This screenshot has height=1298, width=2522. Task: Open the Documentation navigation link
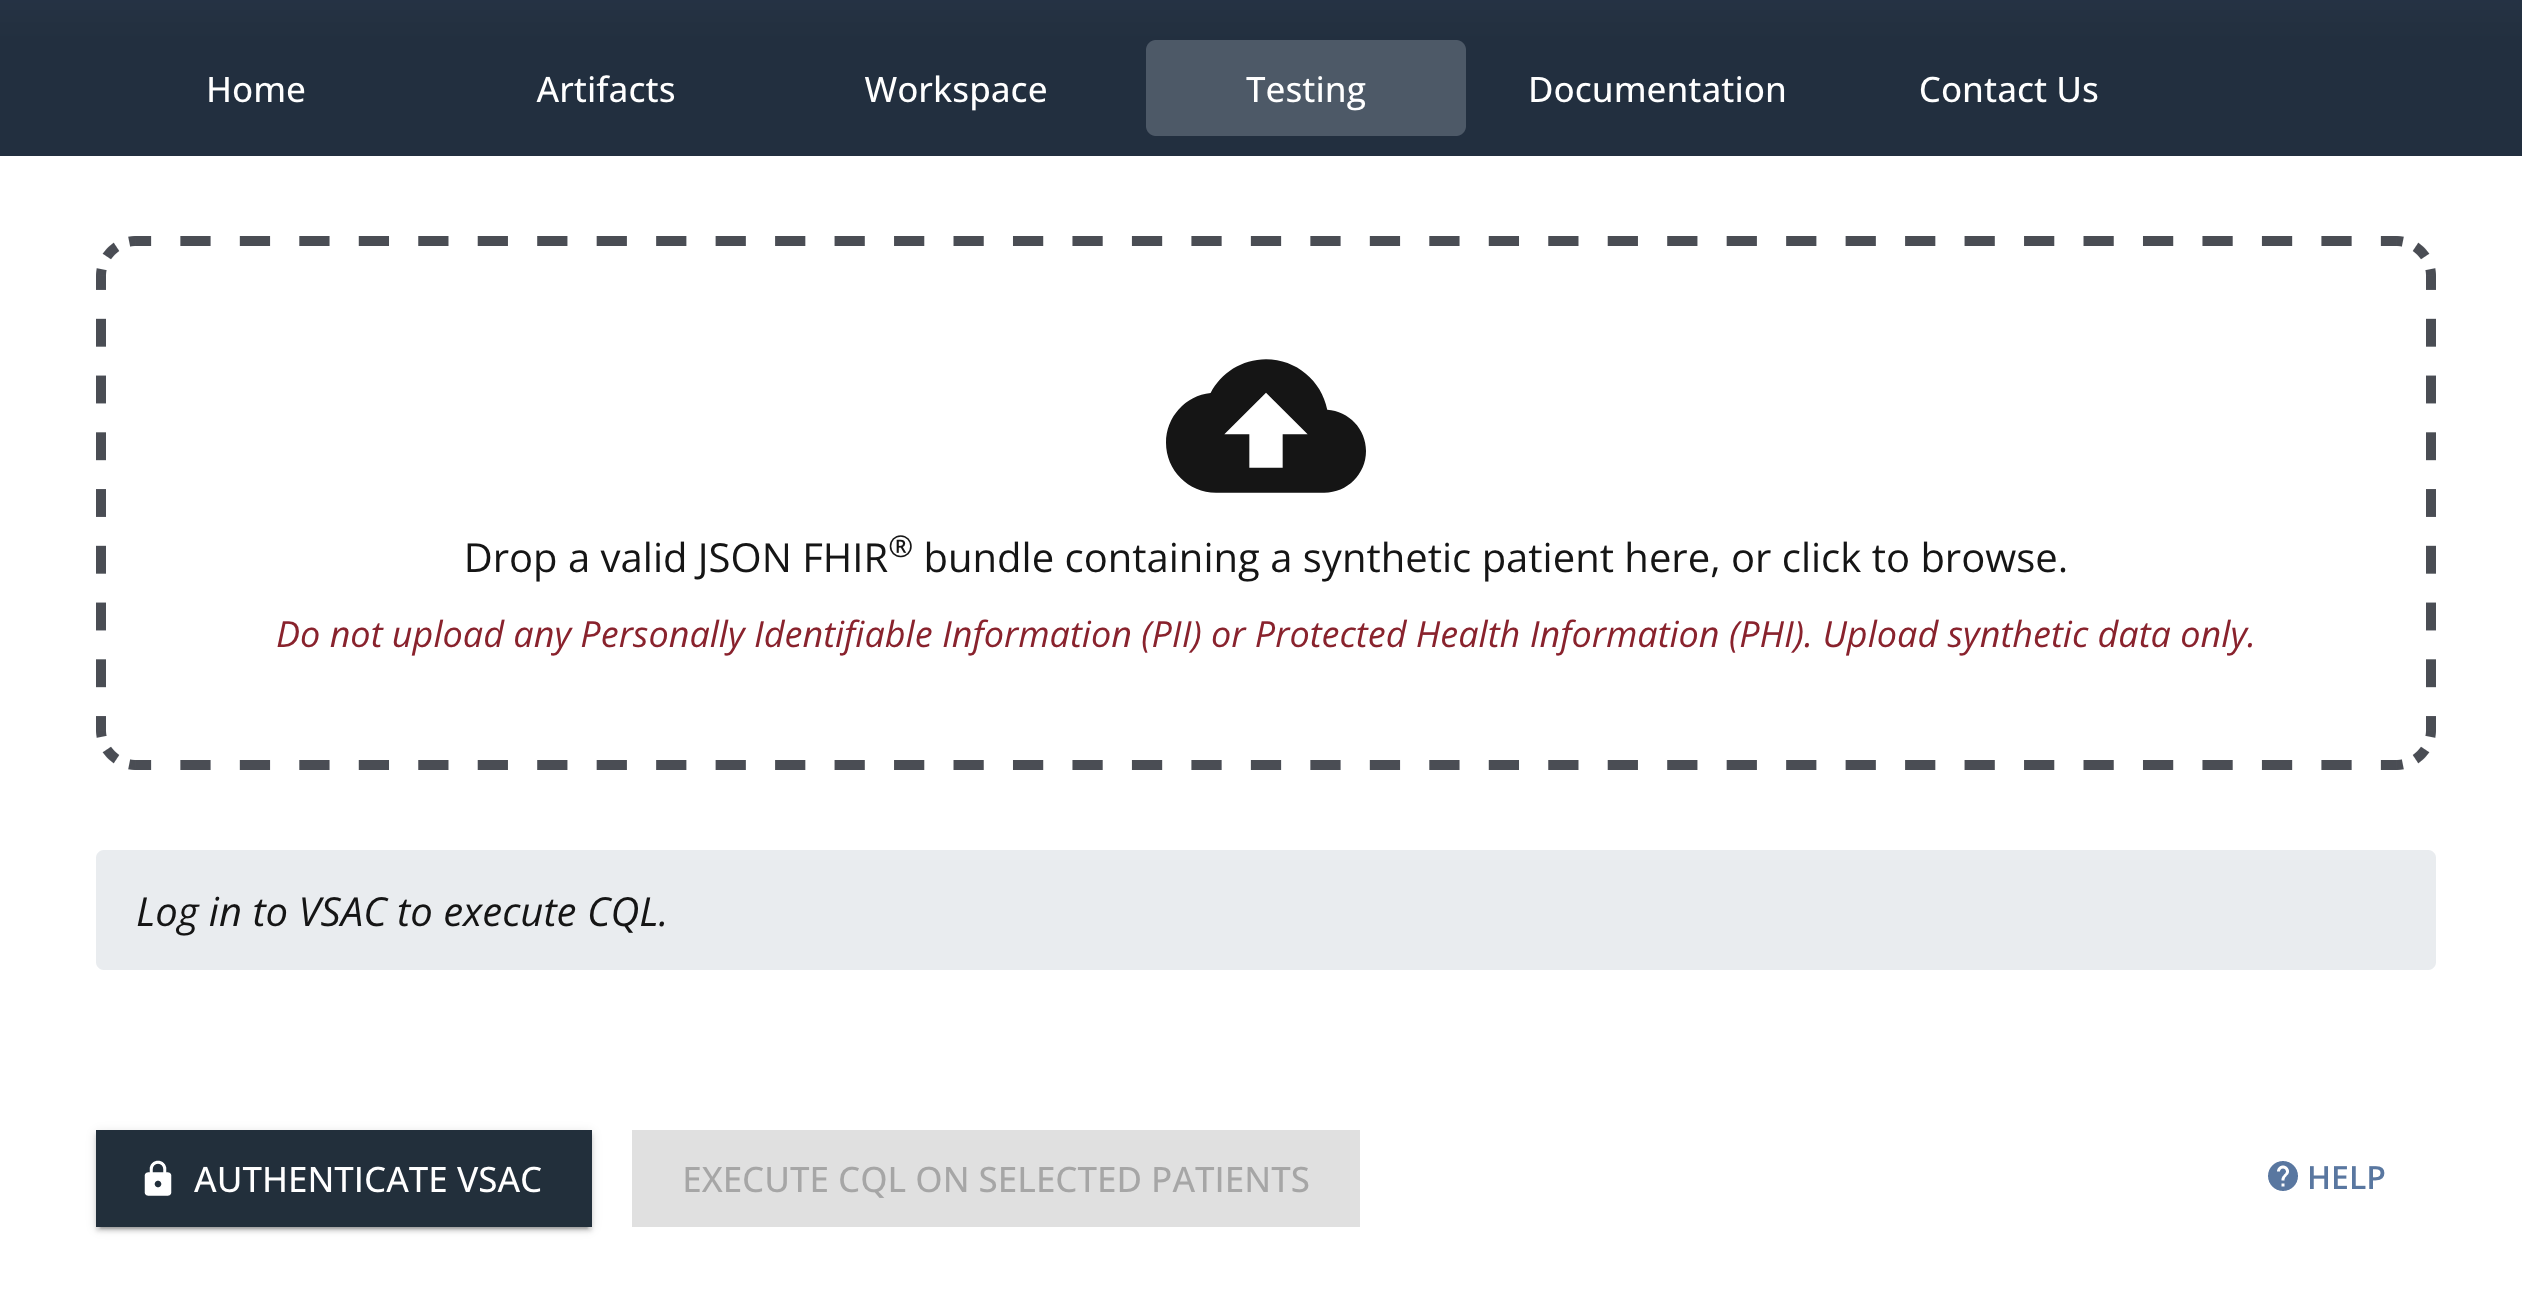[x=1657, y=88]
